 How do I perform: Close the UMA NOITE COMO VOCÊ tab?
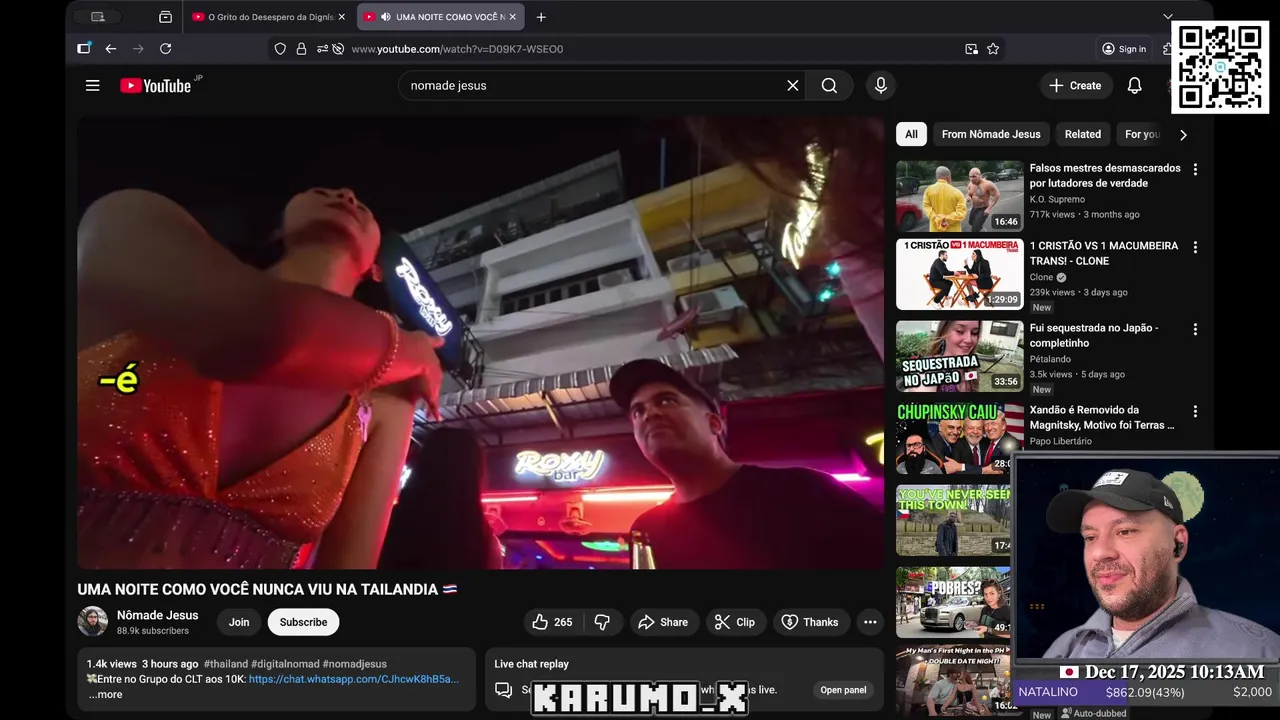tap(514, 17)
